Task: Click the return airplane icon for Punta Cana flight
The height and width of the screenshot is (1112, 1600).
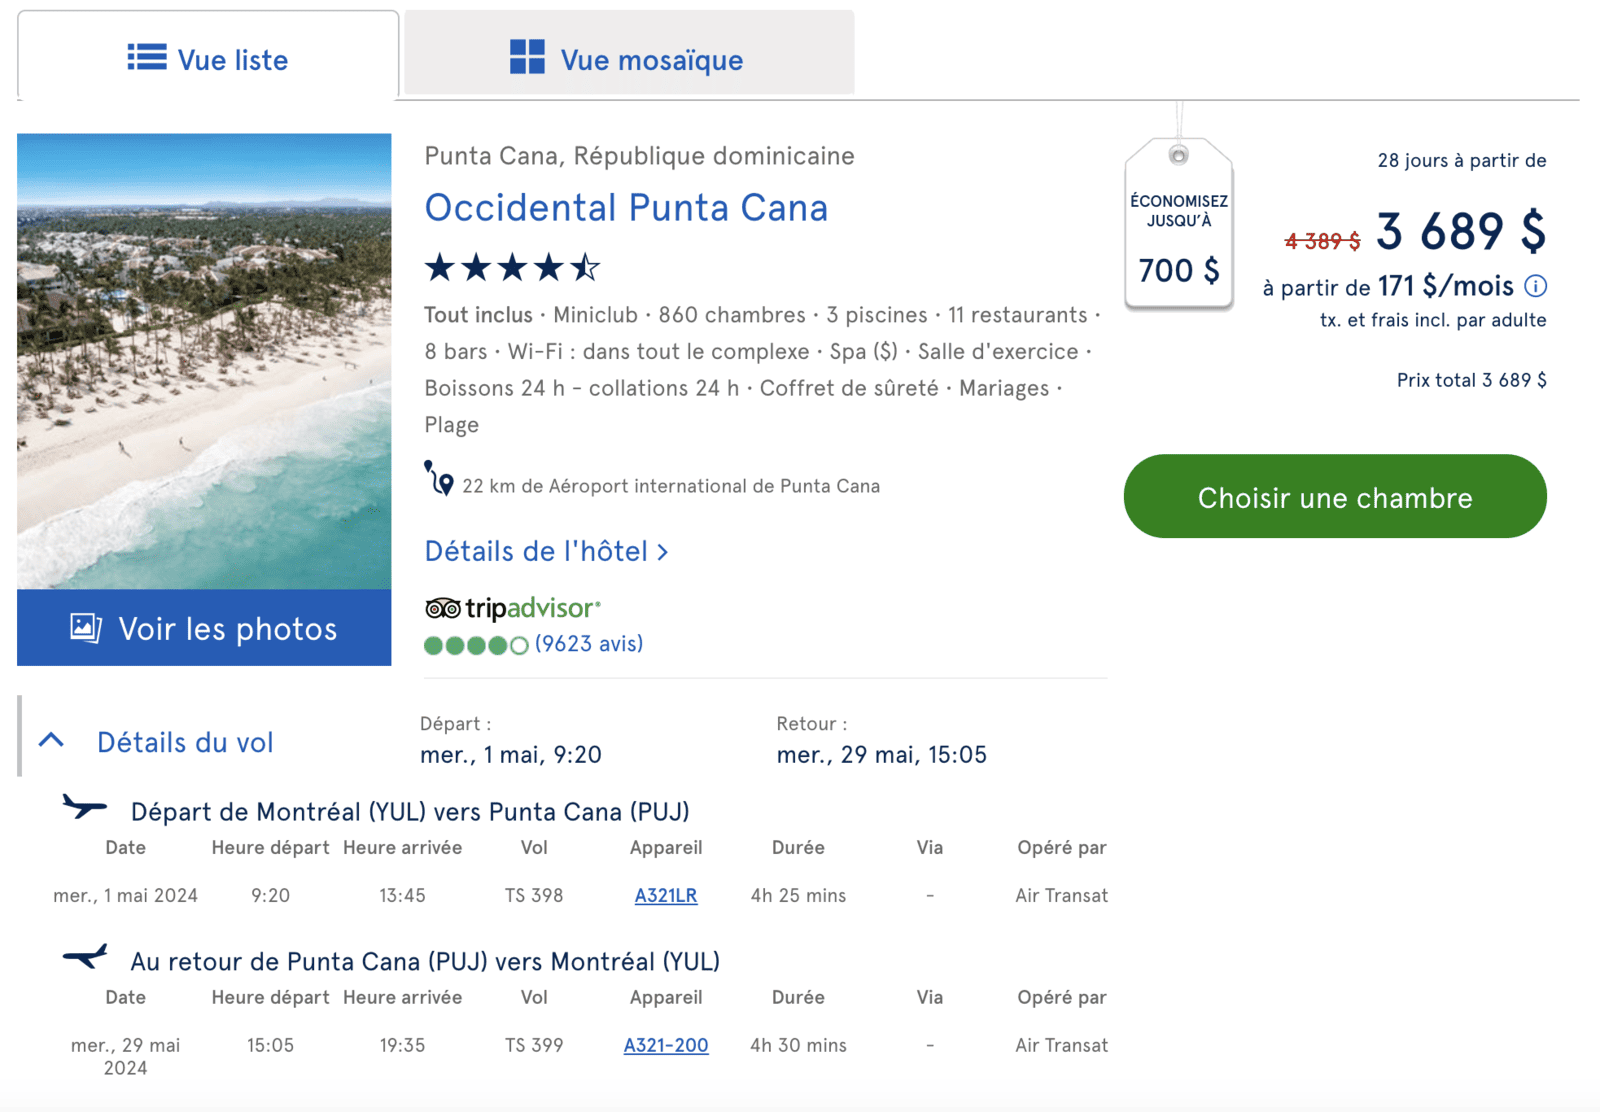Action: pyautogui.click(x=85, y=955)
